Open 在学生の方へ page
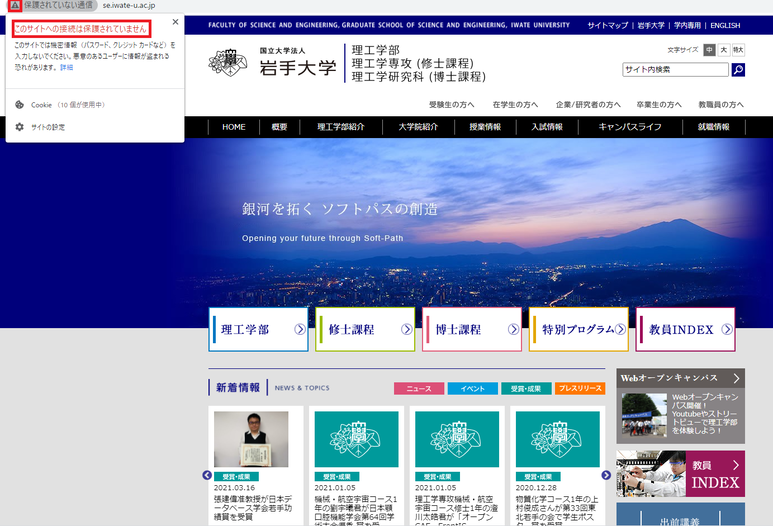This screenshot has height=526, width=773. click(x=515, y=105)
